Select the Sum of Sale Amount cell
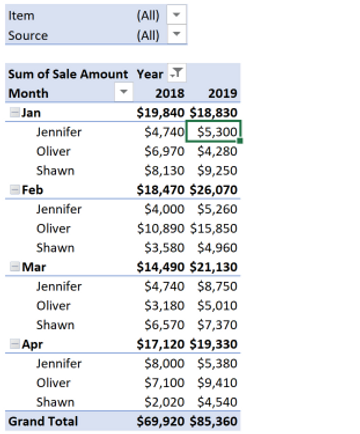 click(68, 74)
